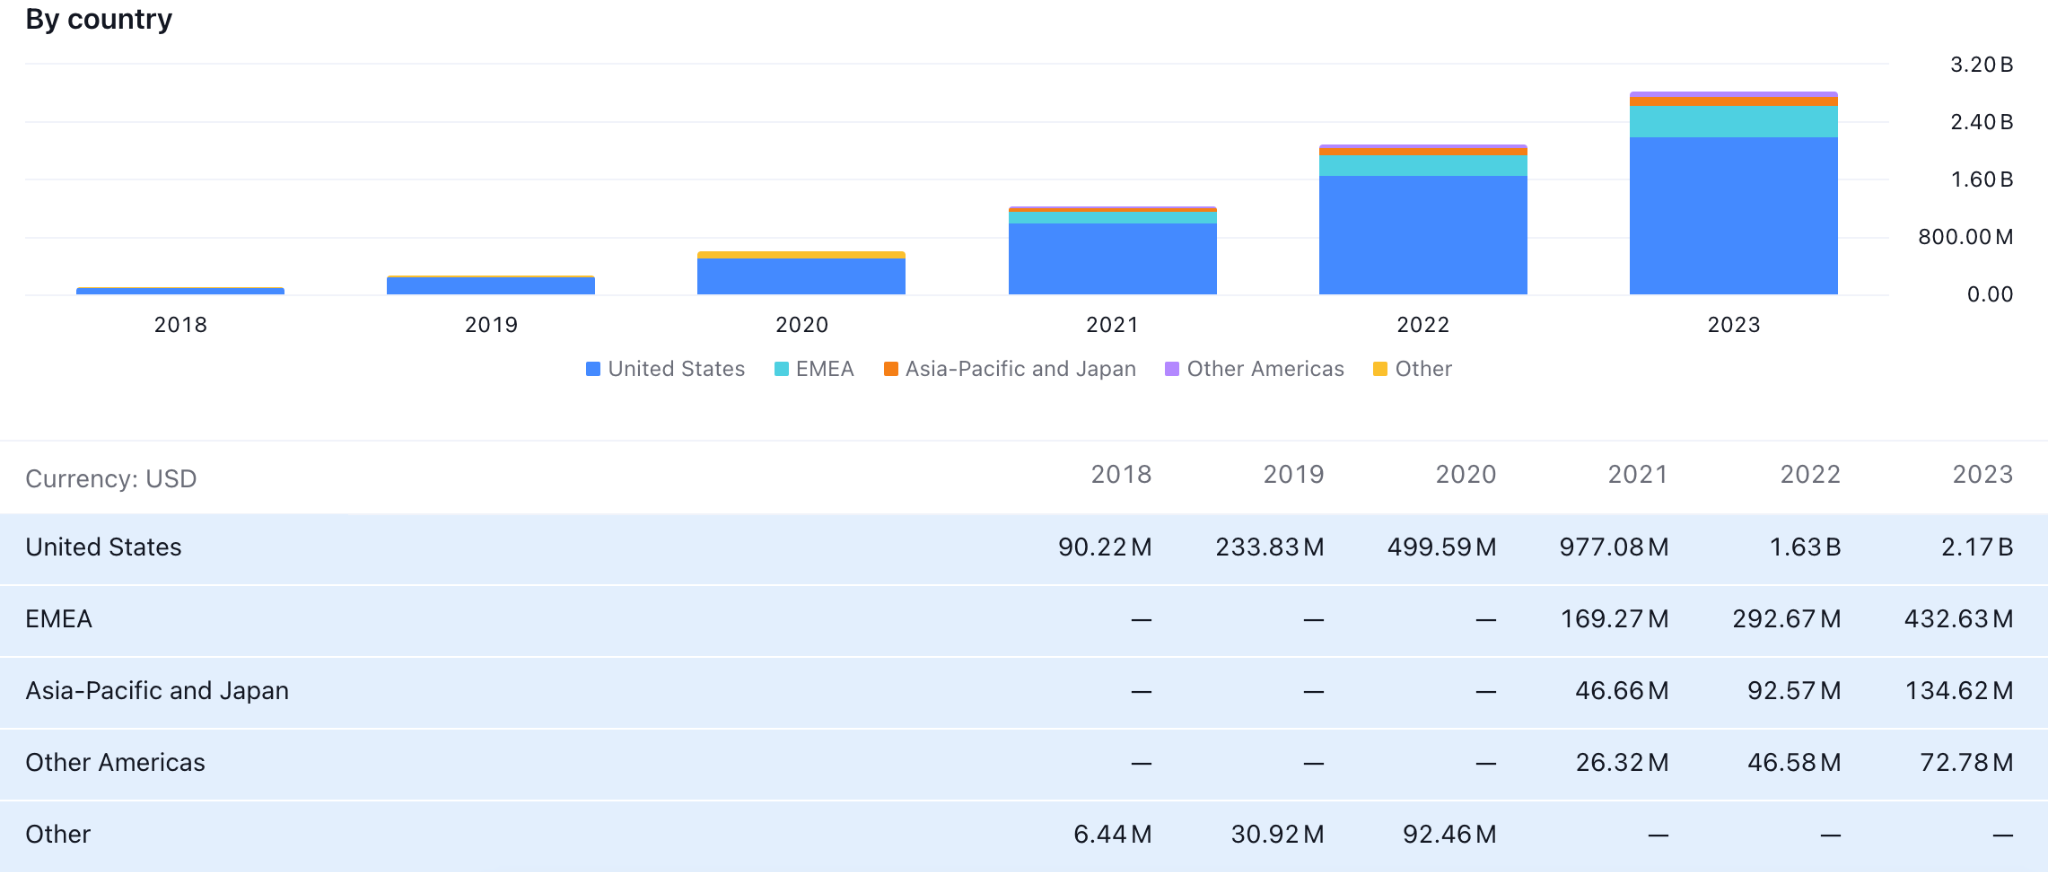This screenshot has width=2048, height=872.
Task: Click the 2023 column header in table
Action: tap(1982, 475)
